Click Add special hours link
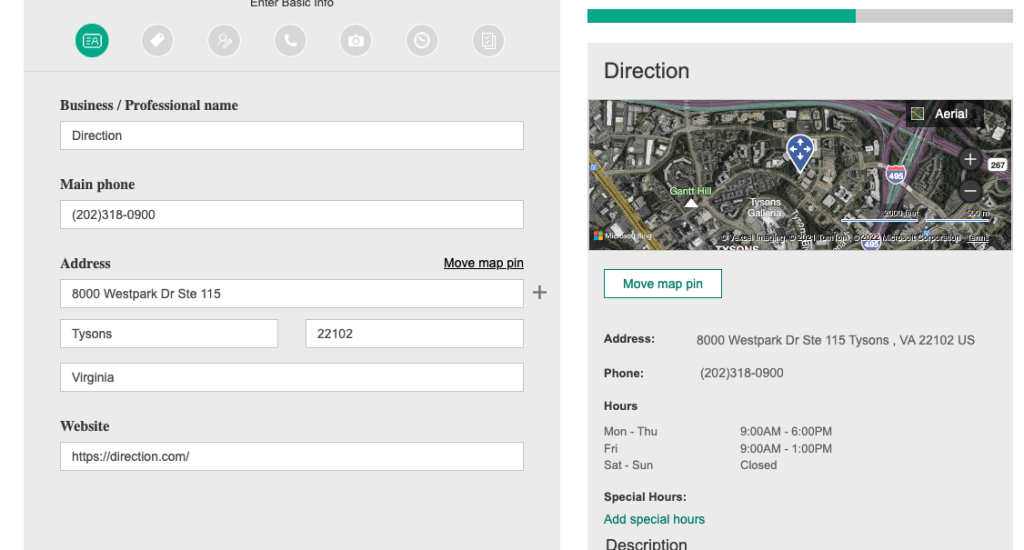This screenshot has height=550, width=1024. (x=654, y=519)
